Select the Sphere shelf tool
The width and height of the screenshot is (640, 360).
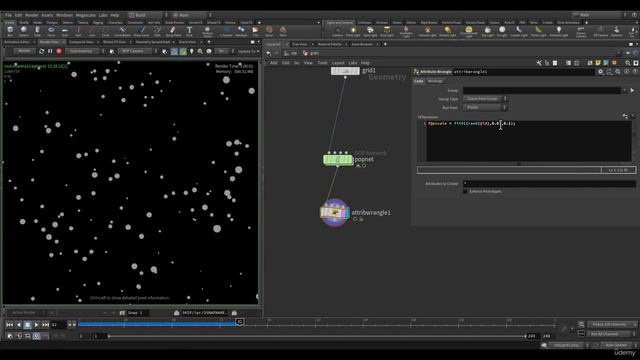click(24, 31)
